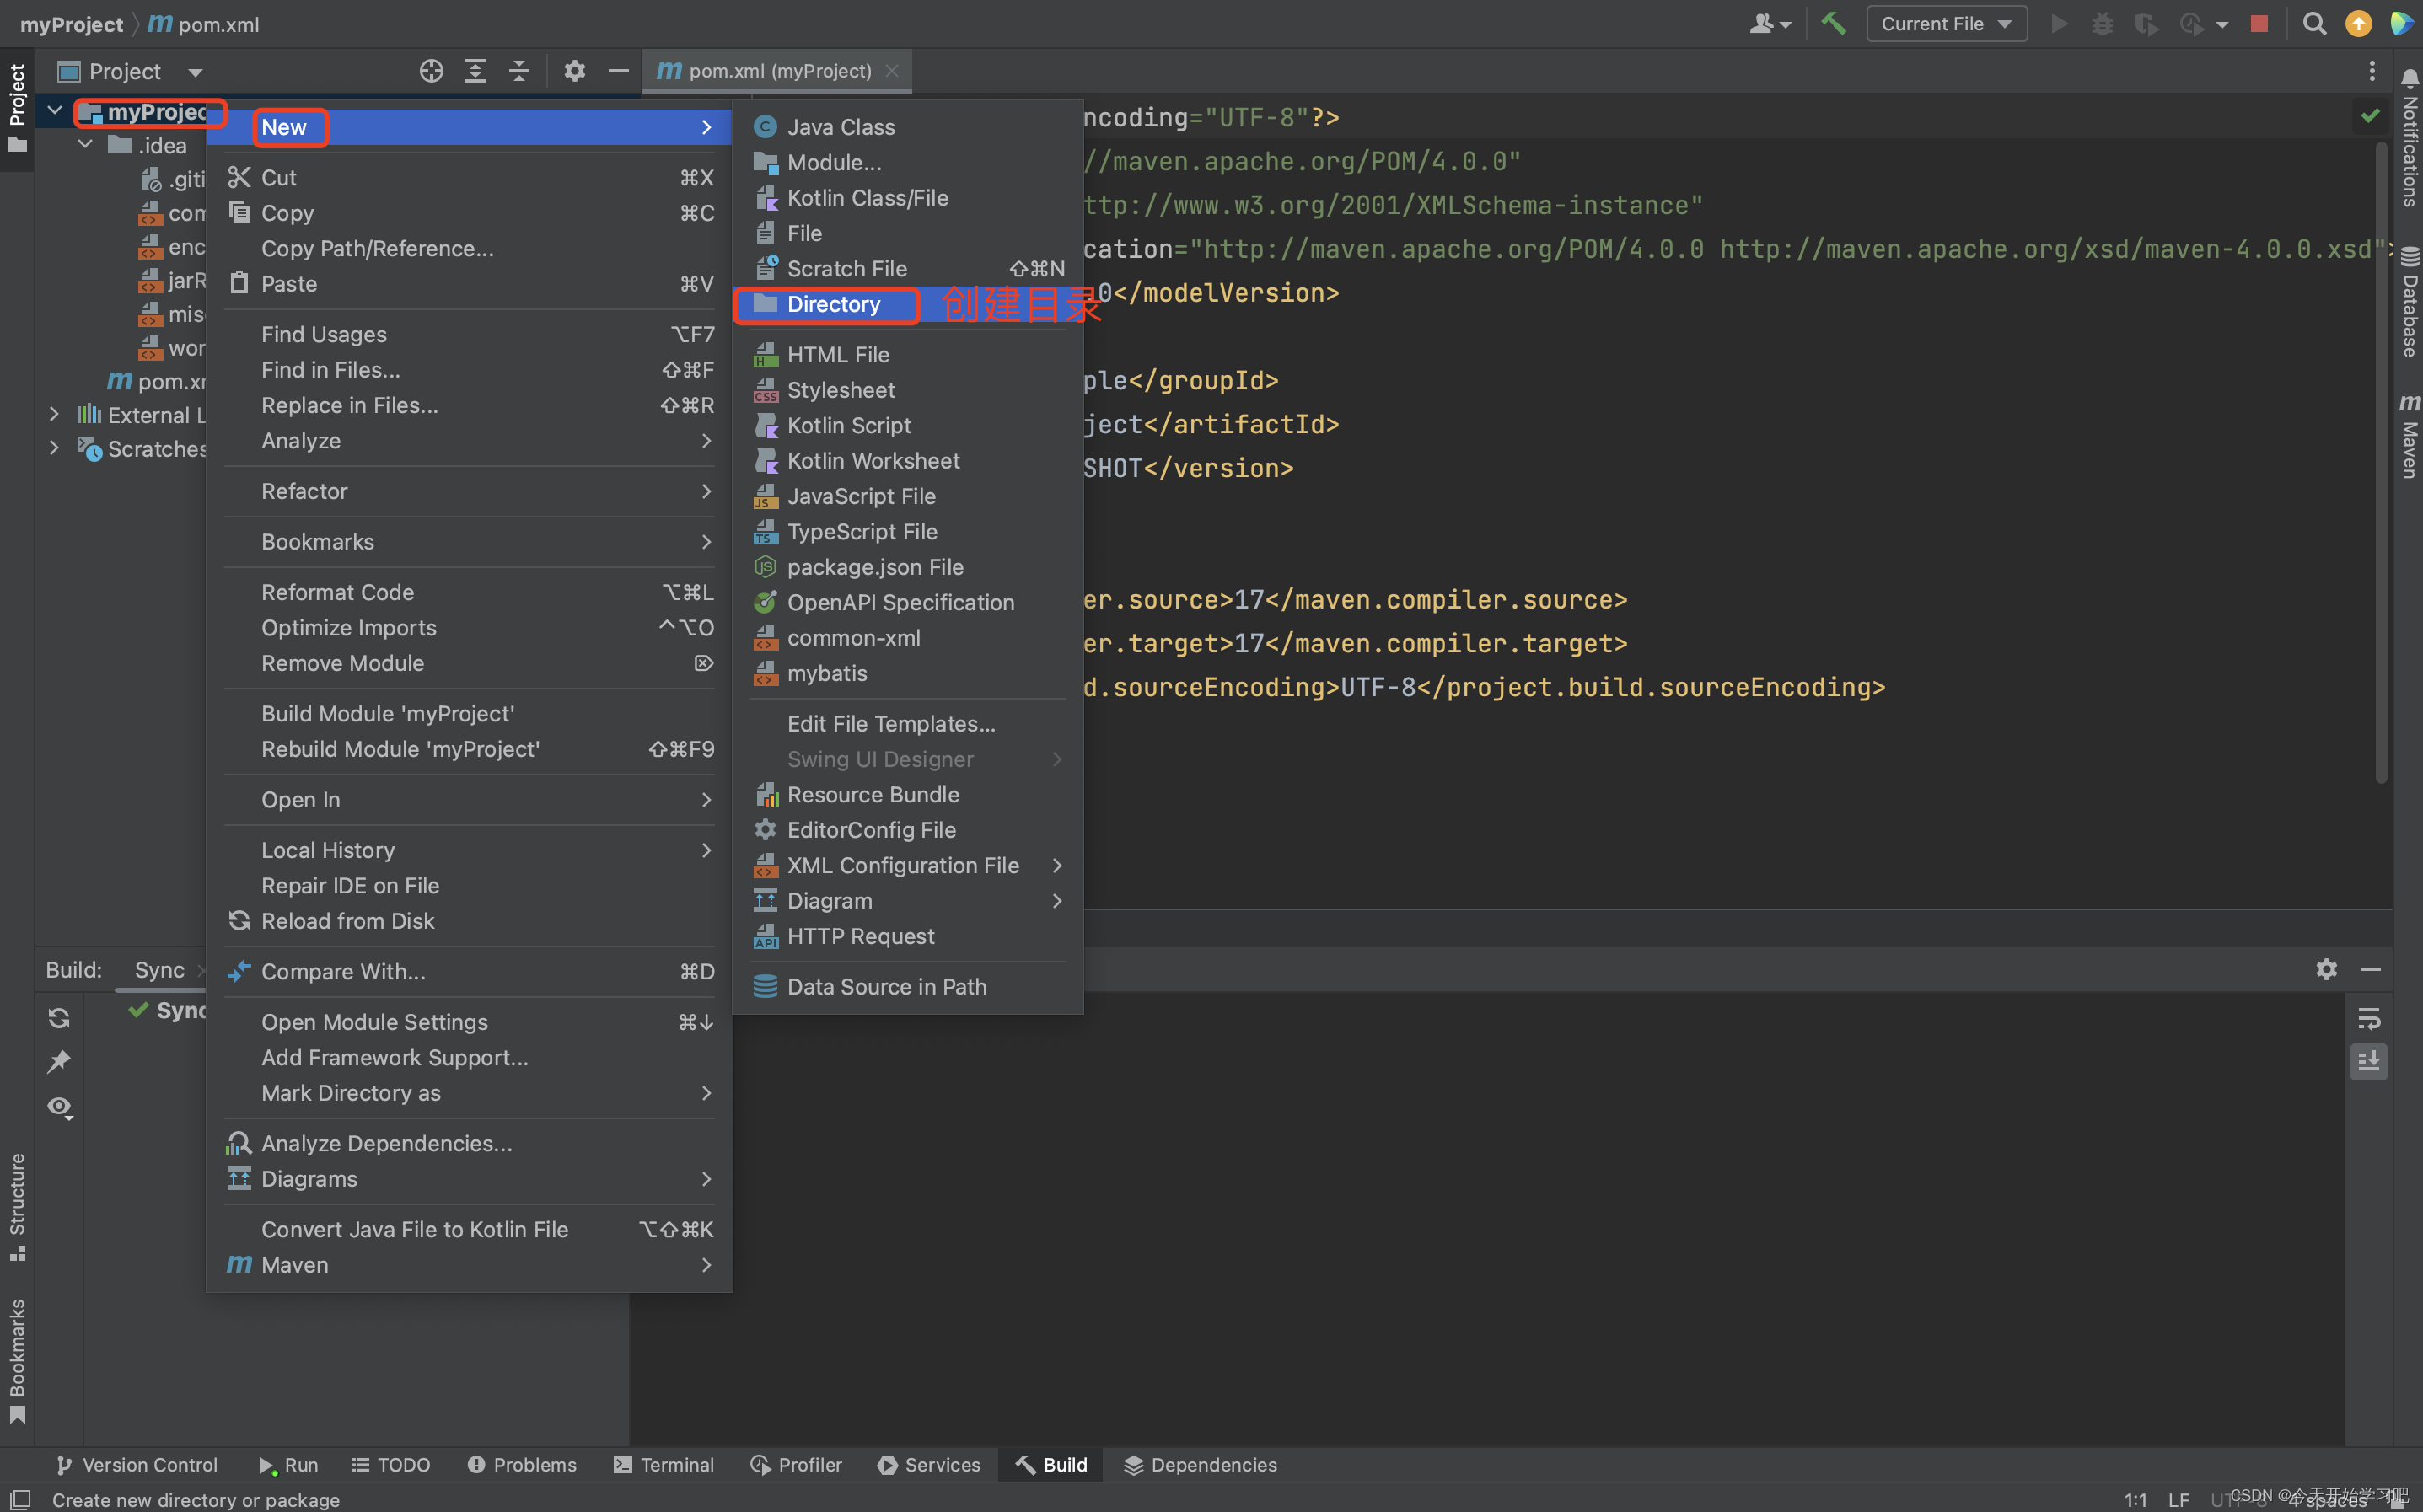Hide the Project panel with minus icon
Screen dimensions: 2423x1512
(618, 71)
